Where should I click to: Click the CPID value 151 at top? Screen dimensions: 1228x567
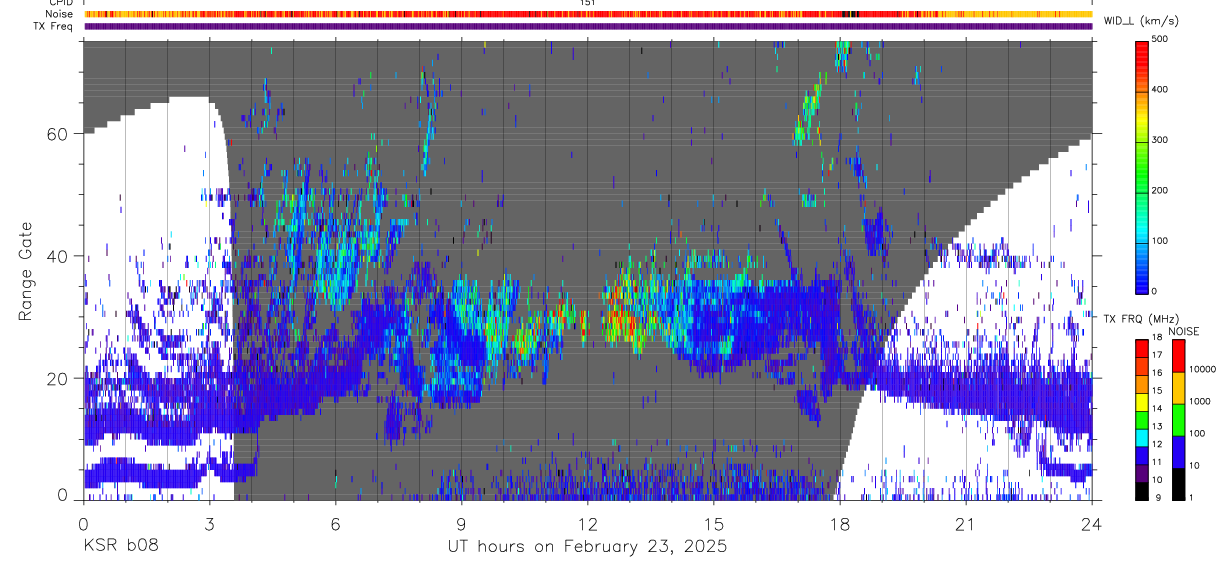pos(587,3)
